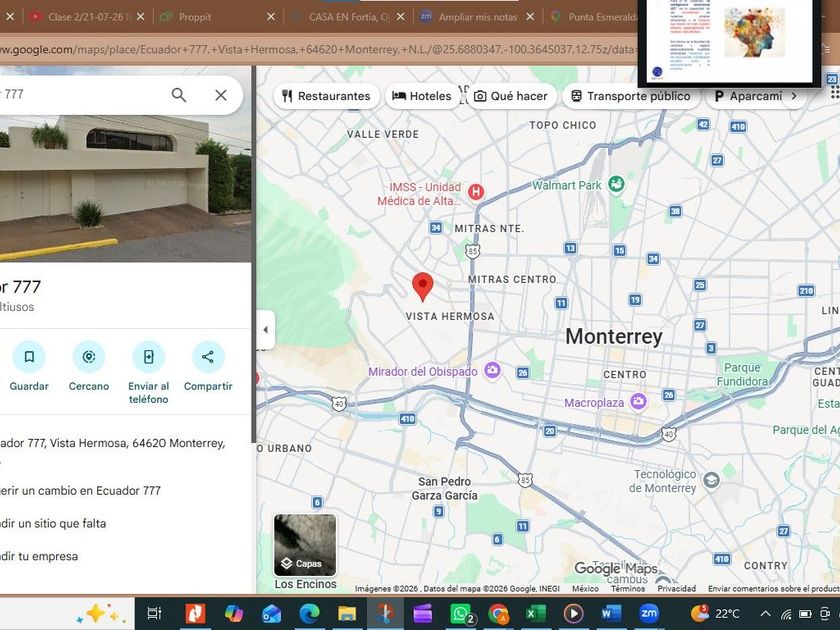840x630 pixels.
Task: Open Microsoft Edge from the taskbar
Action: click(309, 613)
